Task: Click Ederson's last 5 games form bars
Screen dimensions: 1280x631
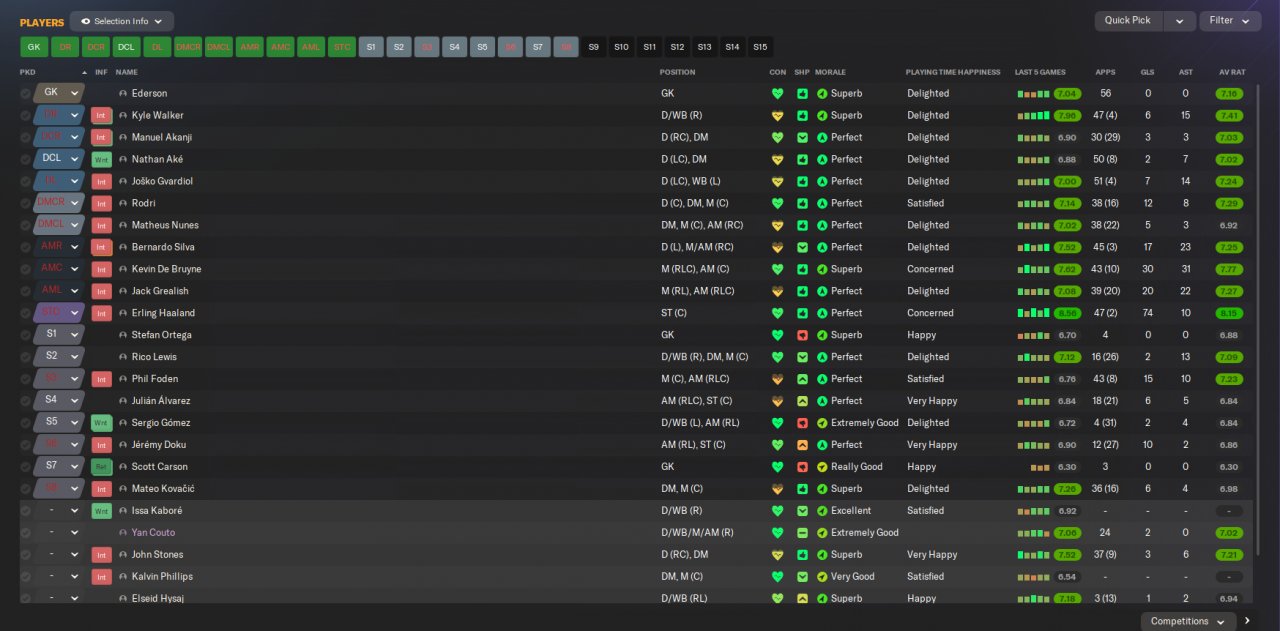Action: tap(1034, 94)
